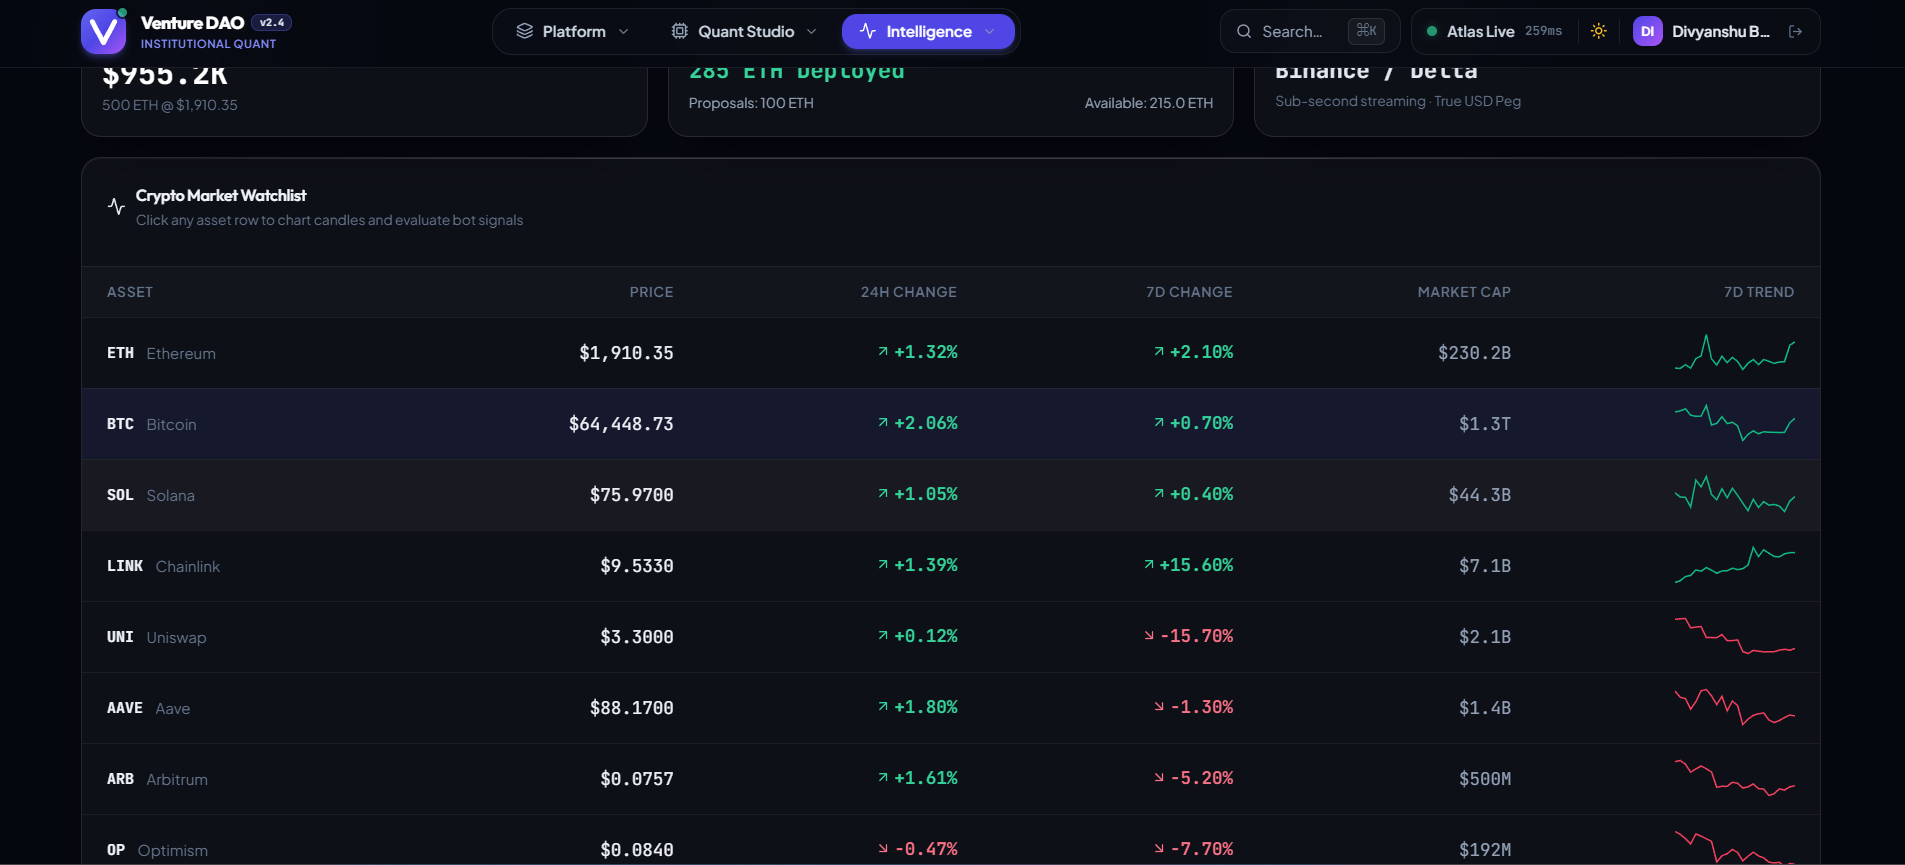1905x865 pixels.
Task: Click Ethereum 24h up-arrow icon
Action: coord(883,352)
